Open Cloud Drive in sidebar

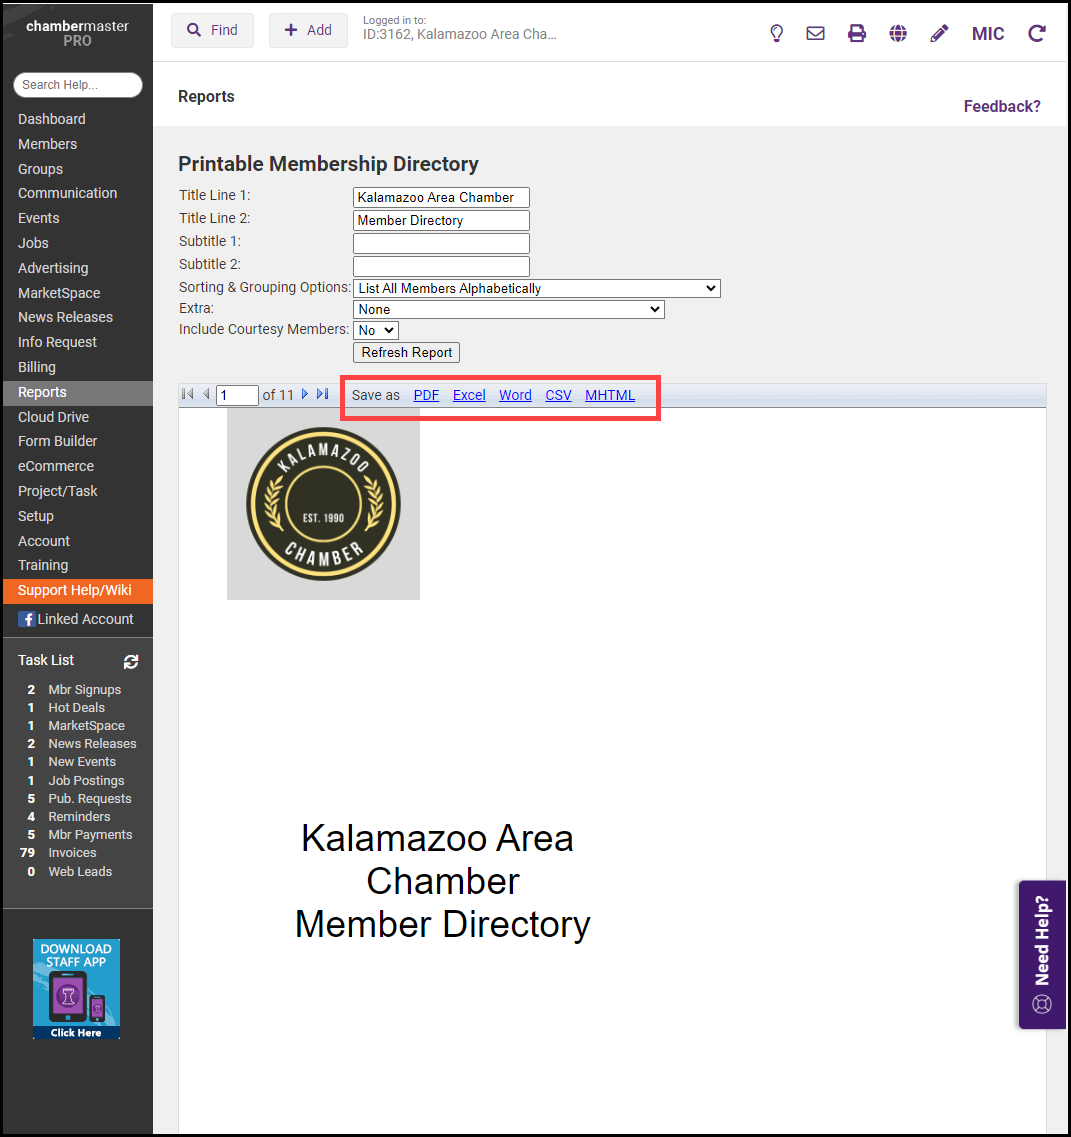coord(54,417)
